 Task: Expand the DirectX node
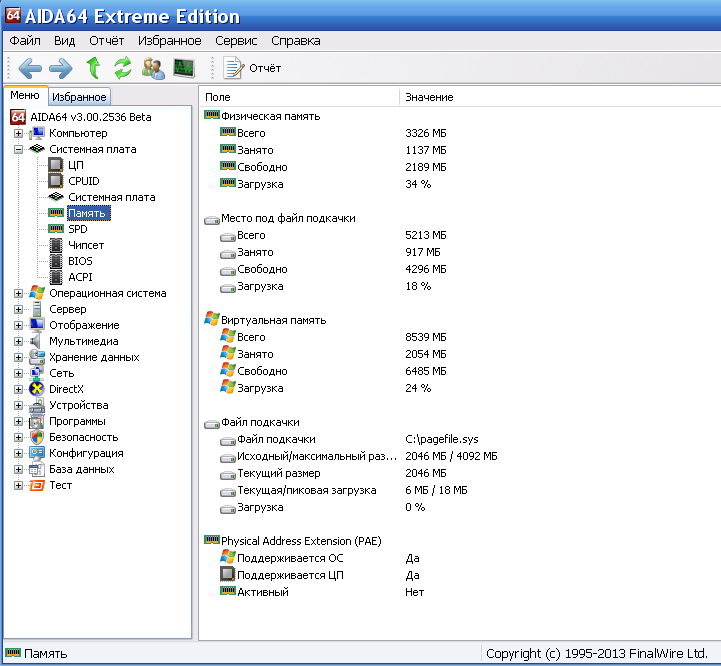click(x=18, y=390)
